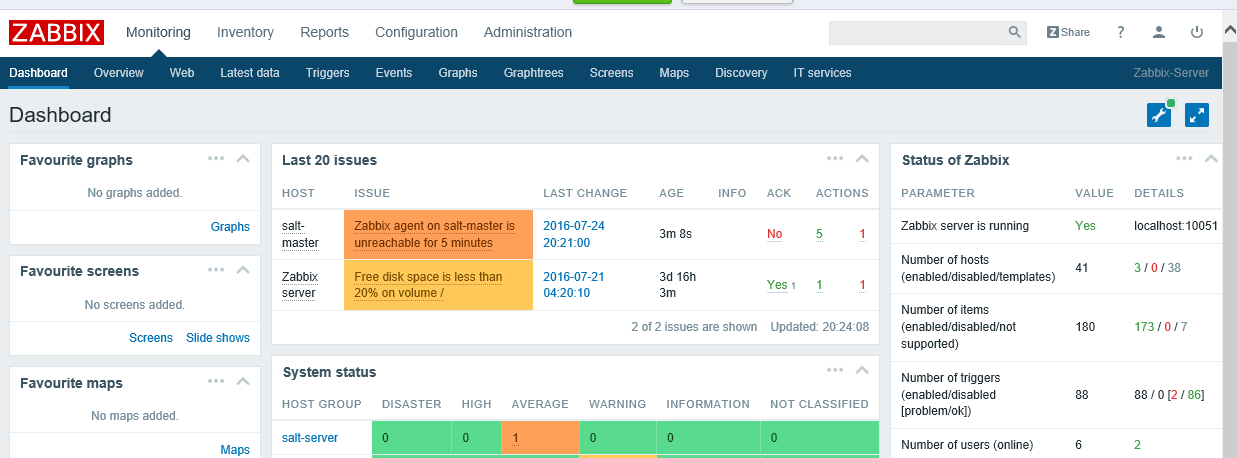Image resolution: width=1237 pixels, height=458 pixels.
Task: Switch to the Graphtrees tab
Action: click(534, 73)
